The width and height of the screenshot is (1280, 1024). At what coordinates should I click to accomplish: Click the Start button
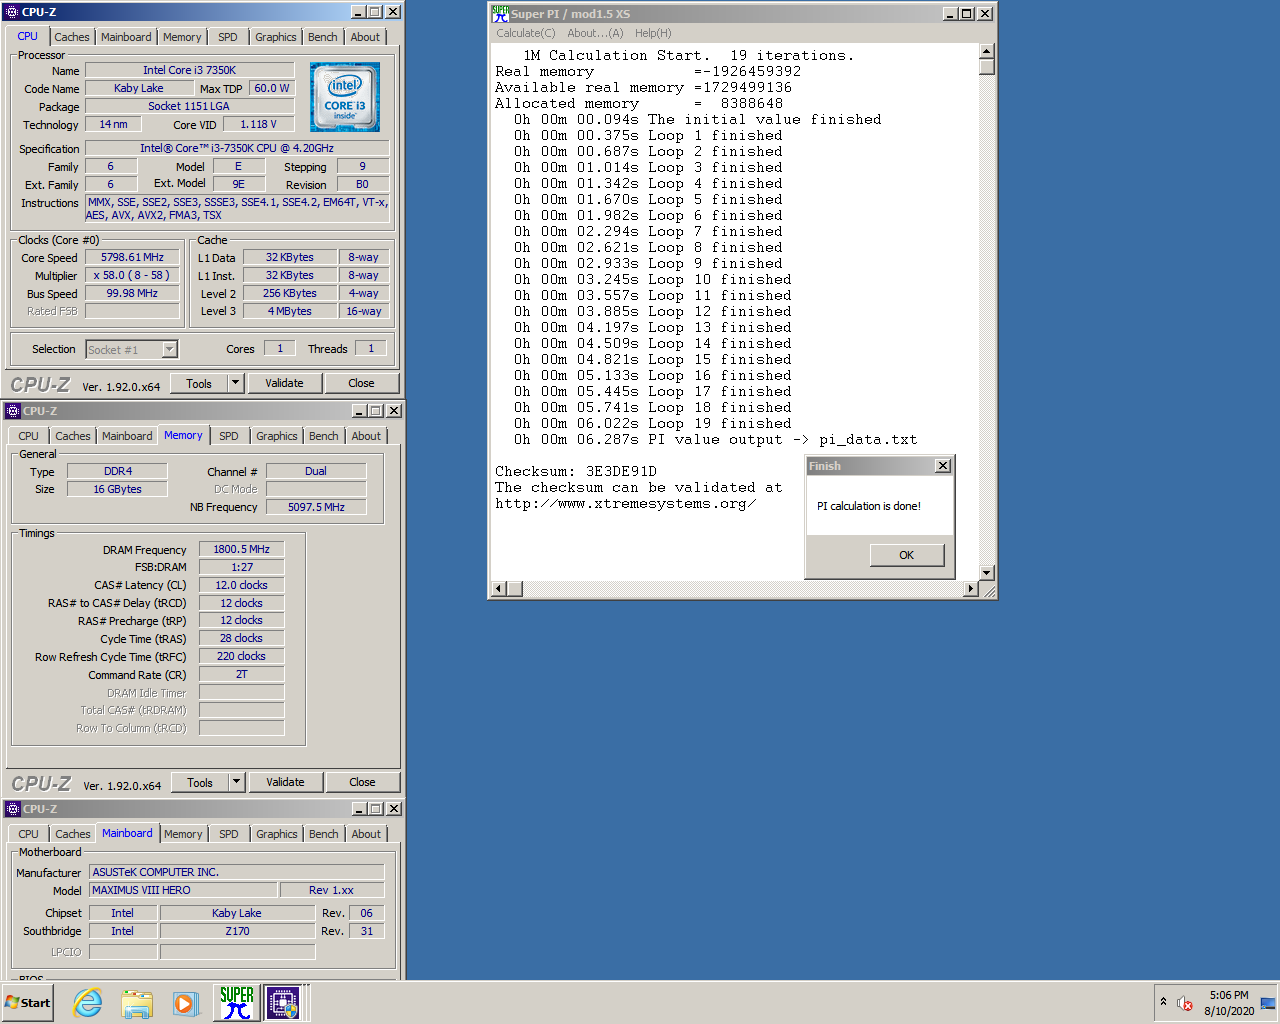tap(28, 1003)
